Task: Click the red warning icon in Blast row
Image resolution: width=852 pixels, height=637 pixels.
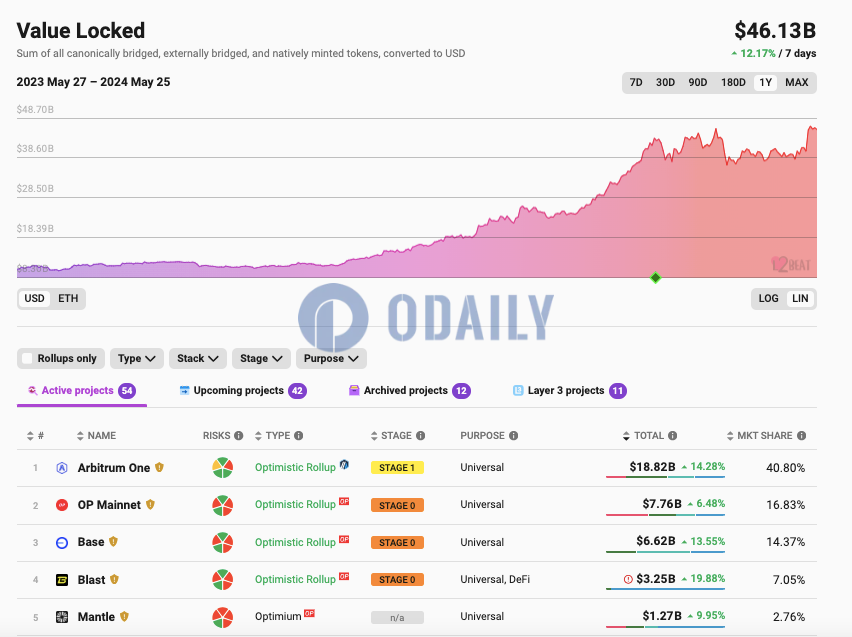Action: coord(628,579)
